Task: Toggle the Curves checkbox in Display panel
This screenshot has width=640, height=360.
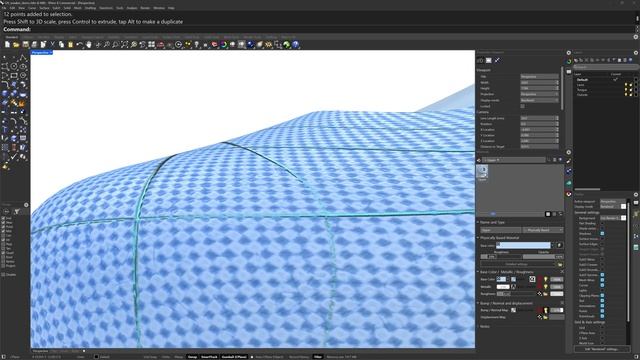Action: pyautogui.click(x=602, y=285)
